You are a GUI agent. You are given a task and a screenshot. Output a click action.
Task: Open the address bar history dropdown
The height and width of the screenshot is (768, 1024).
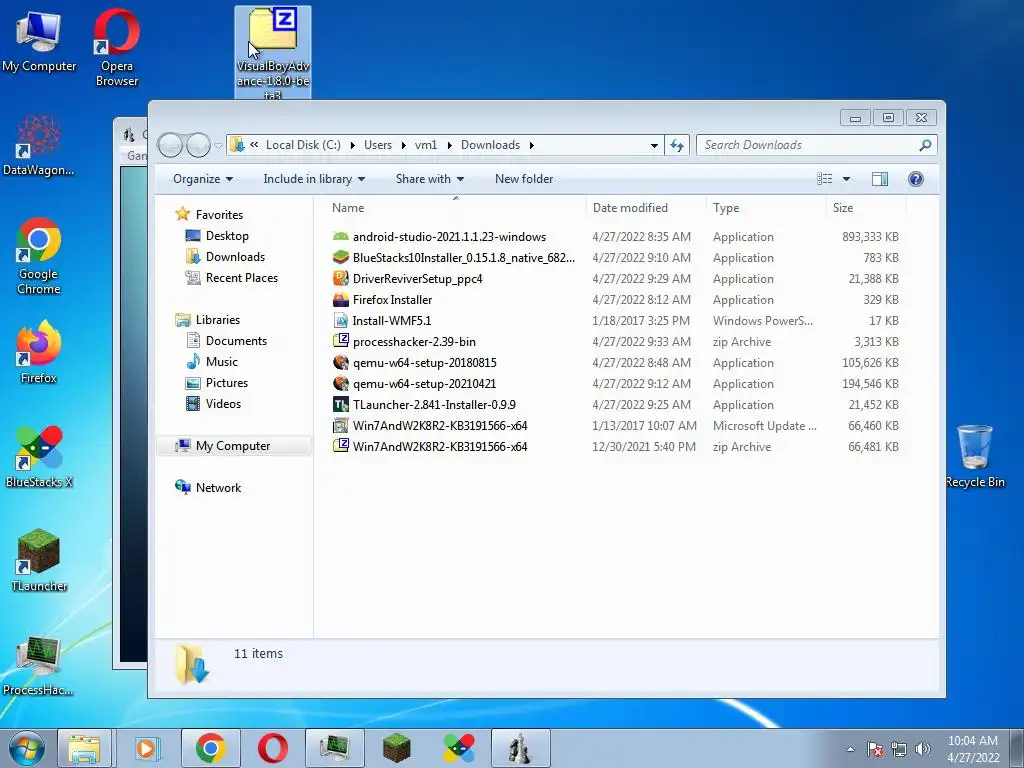click(x=654, y=145)
